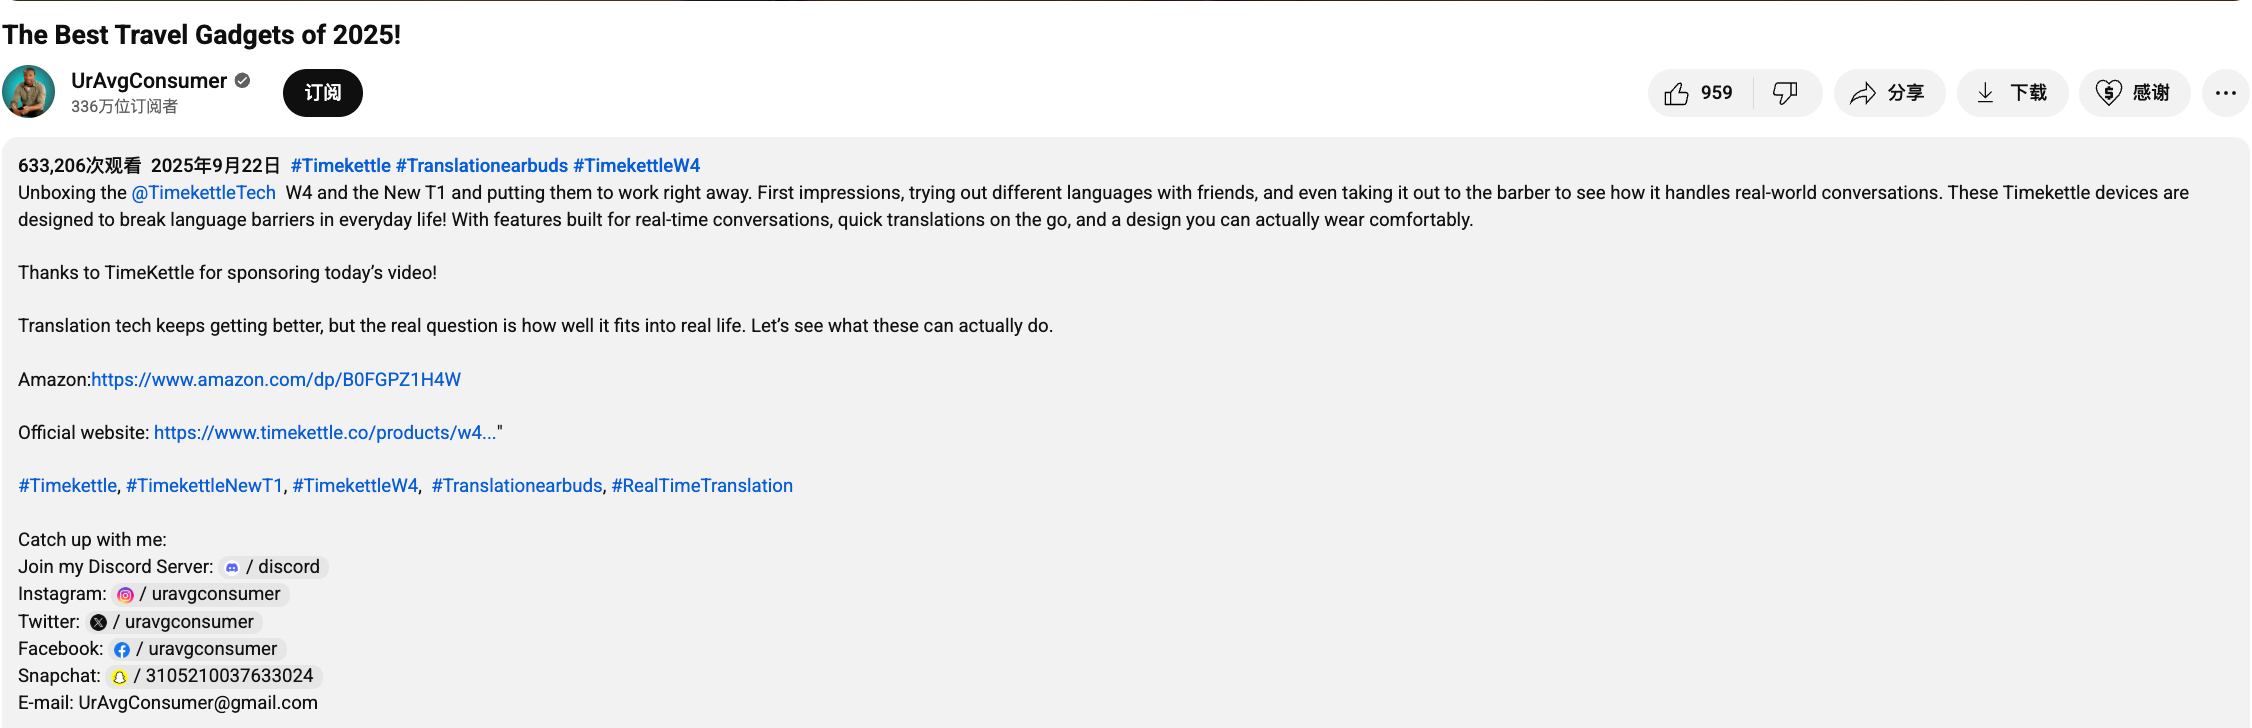Open the Amazon product link
The height and width of the screenshot is (728, 2252).
[x=276, y=380]
